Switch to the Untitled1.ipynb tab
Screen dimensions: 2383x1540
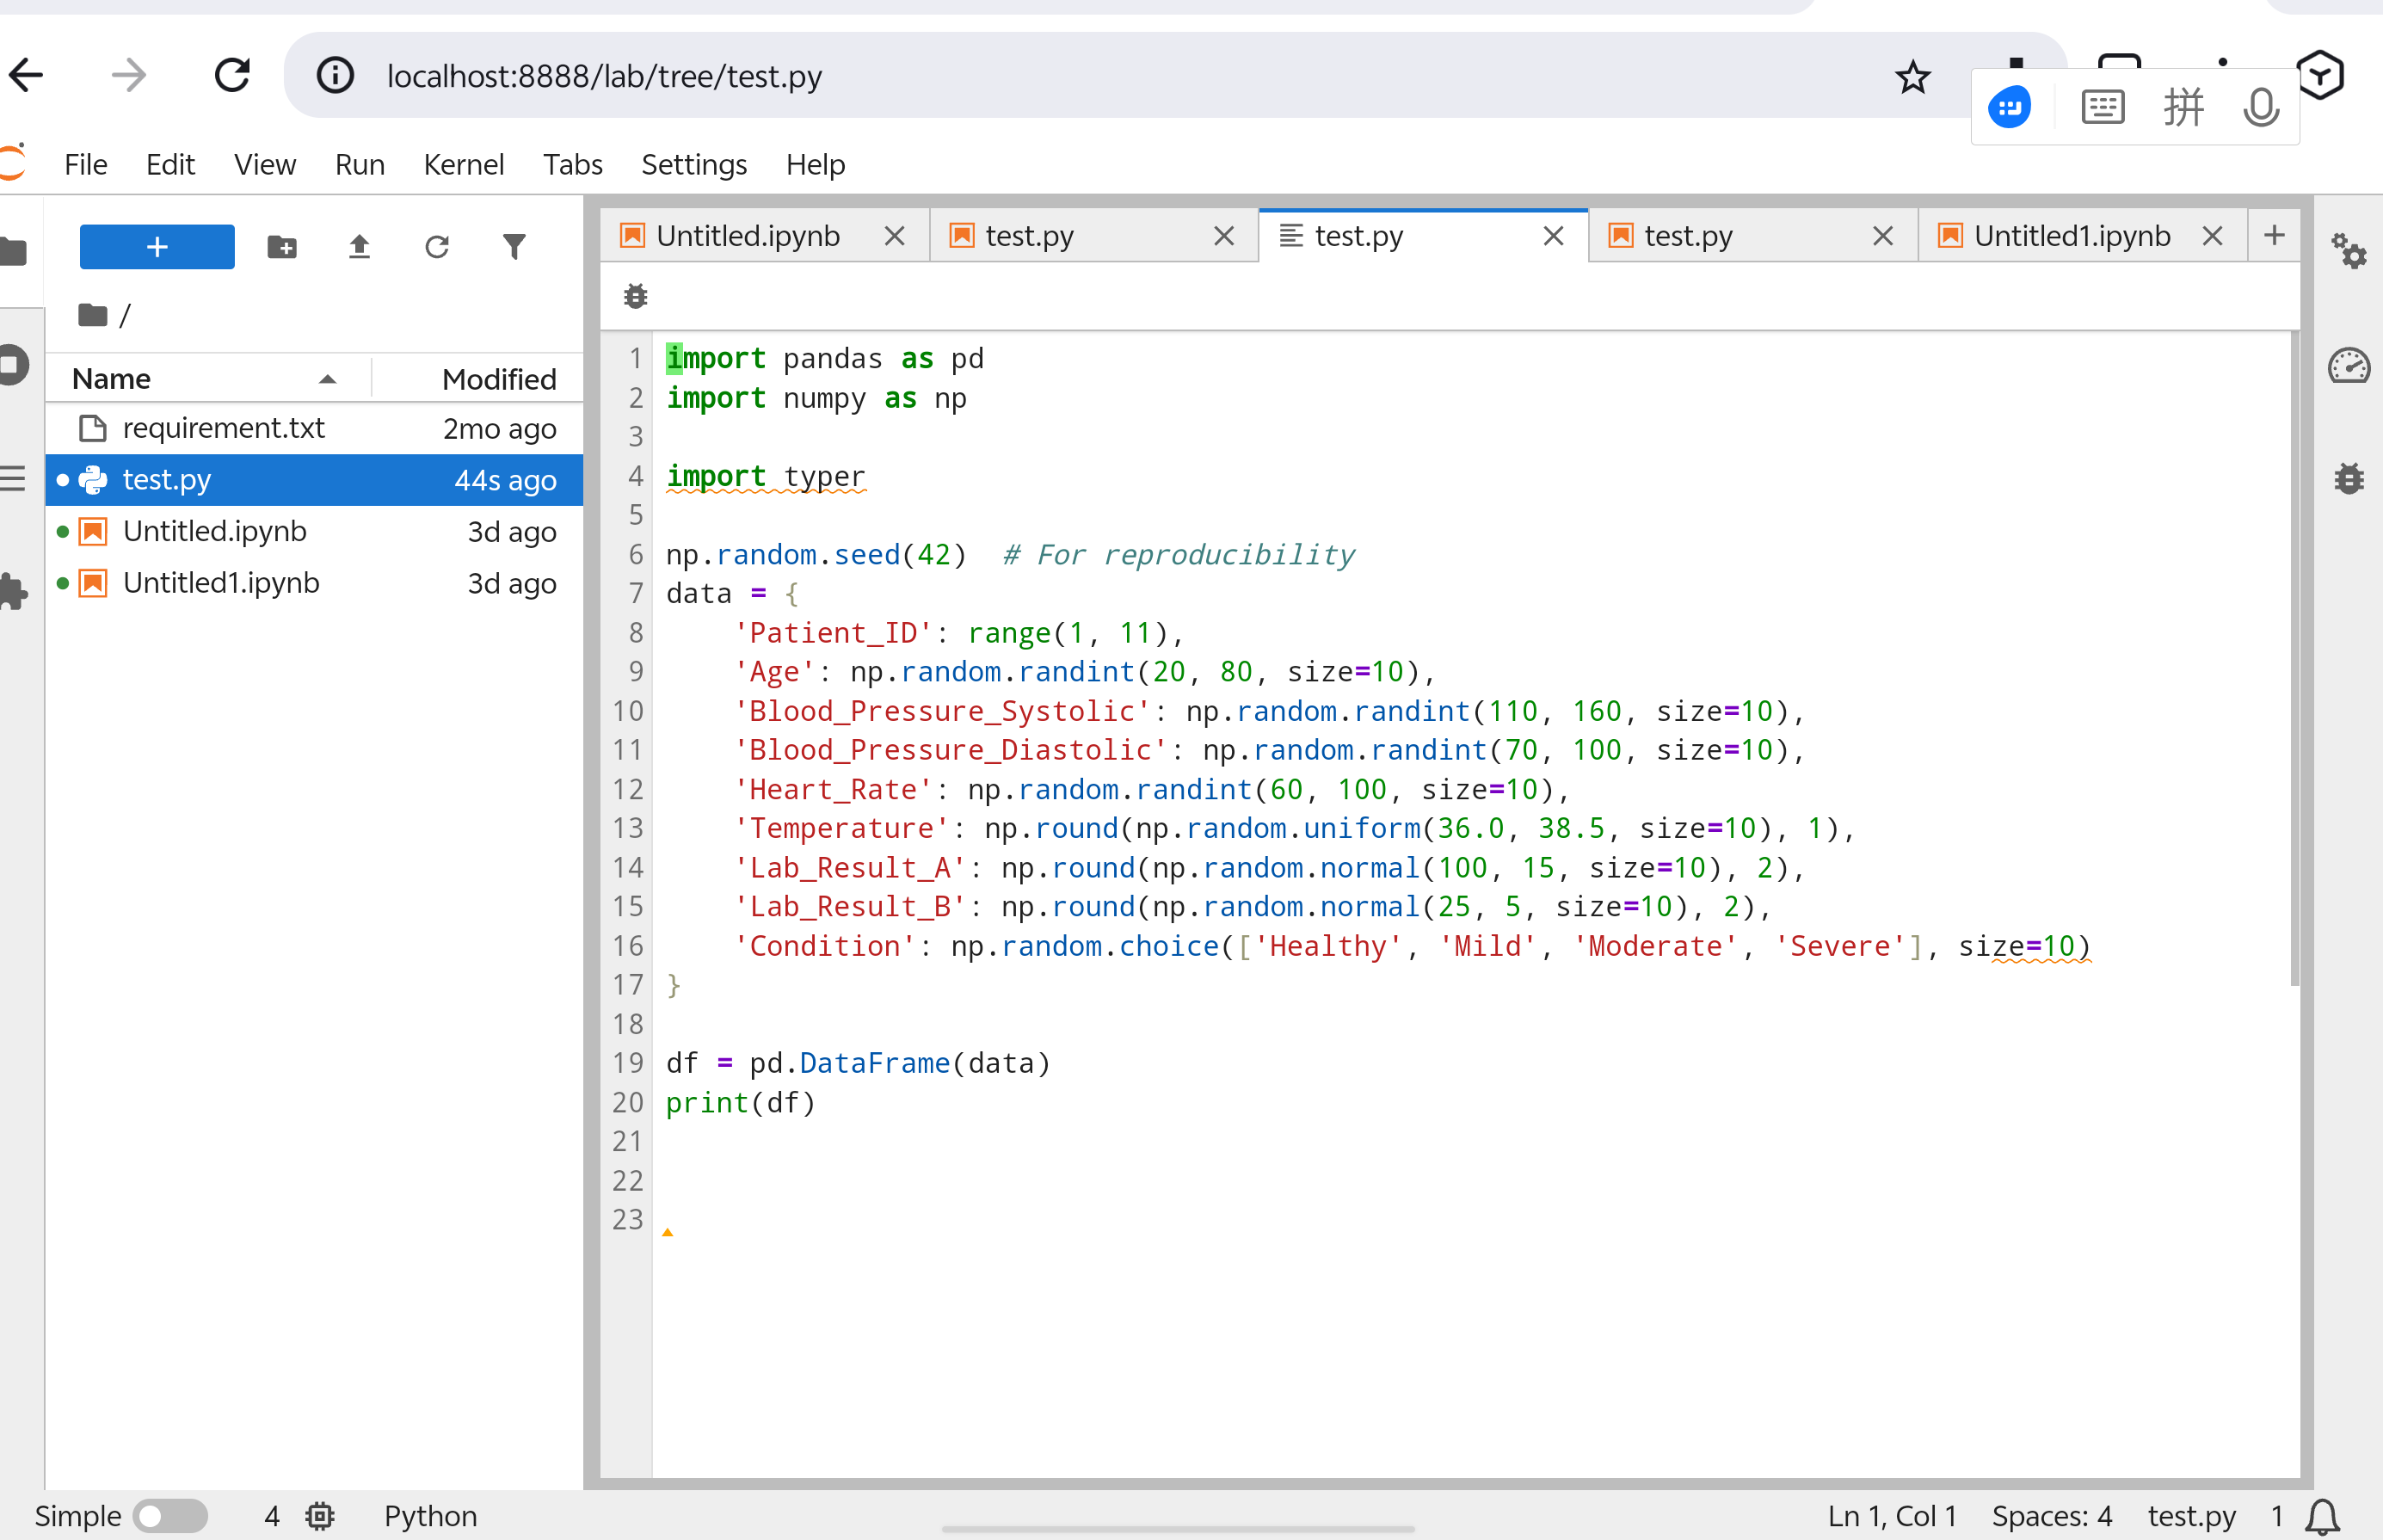2071,236
